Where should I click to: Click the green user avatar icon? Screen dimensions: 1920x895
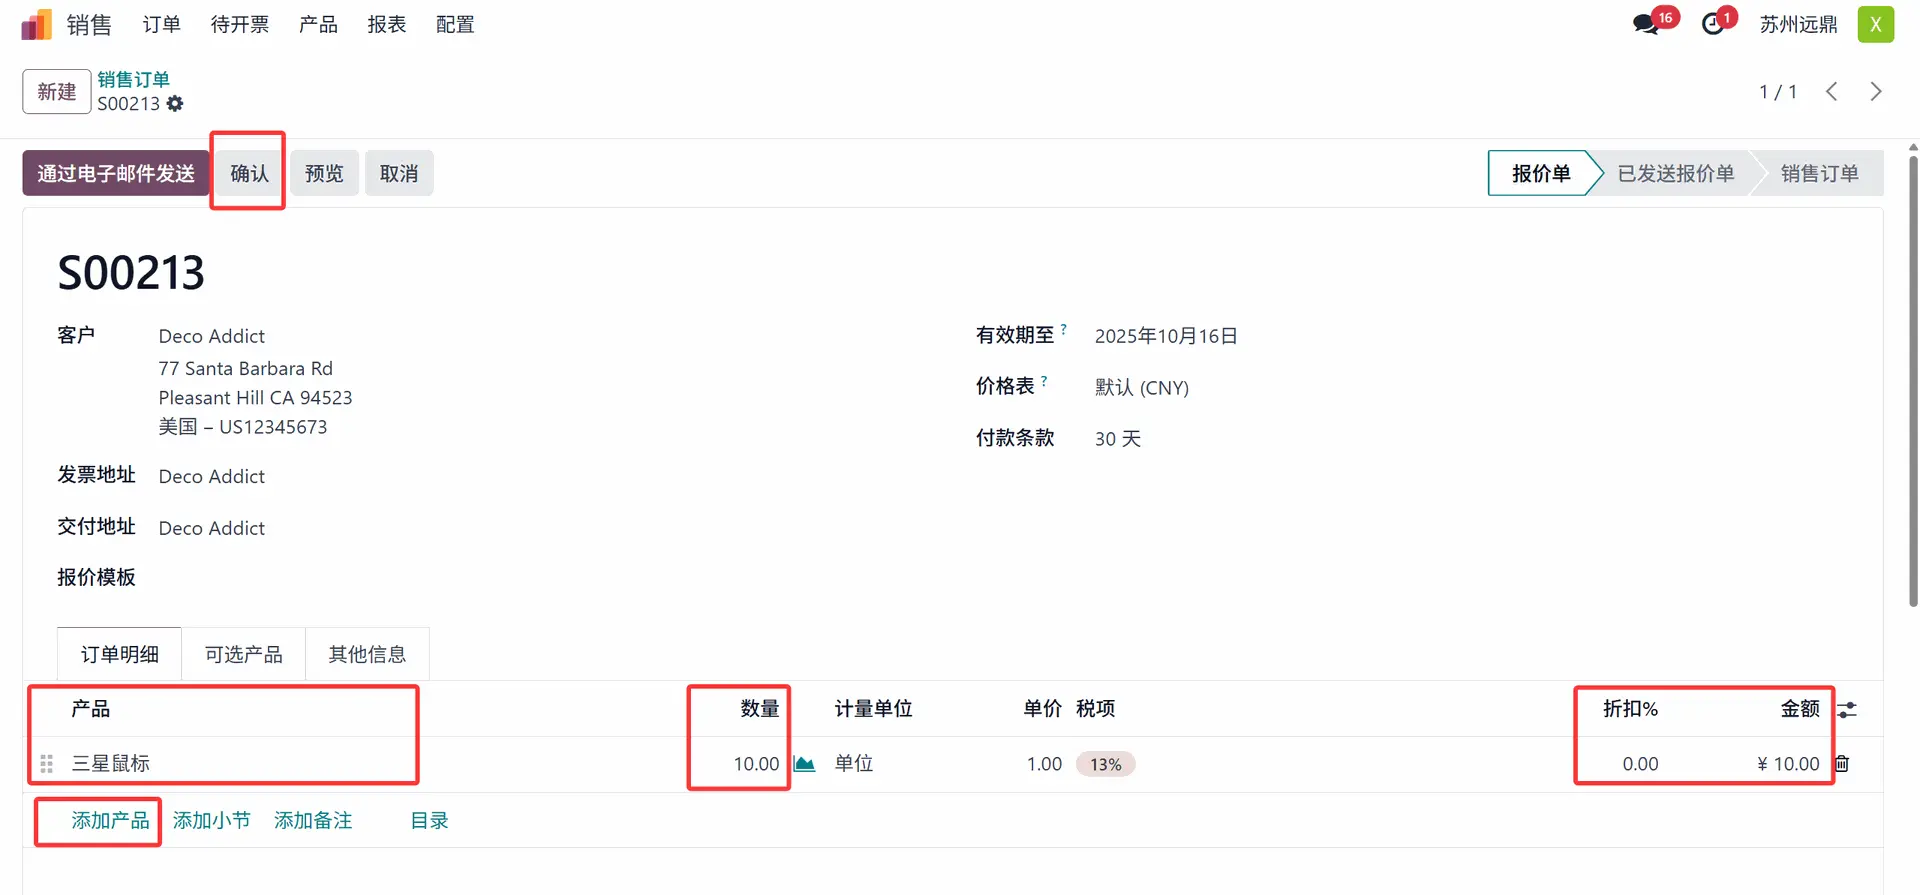point(1875,24)
